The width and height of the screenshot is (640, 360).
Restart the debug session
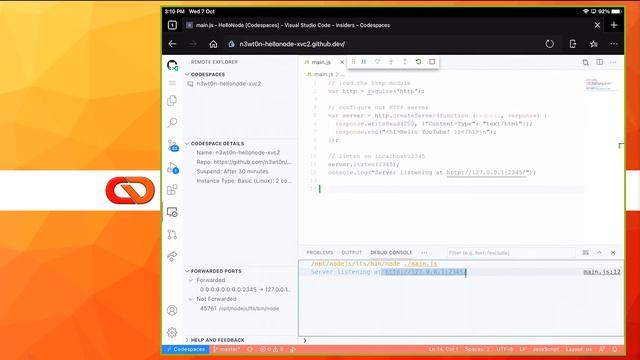coord(418,62)
